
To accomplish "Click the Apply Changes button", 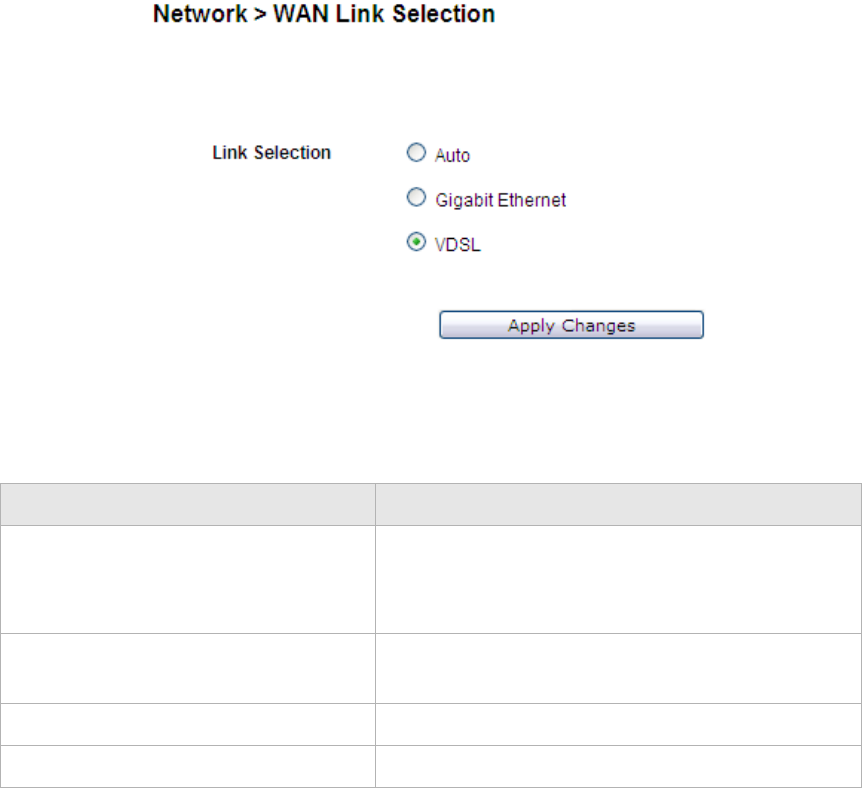I will tap(571, 325).
